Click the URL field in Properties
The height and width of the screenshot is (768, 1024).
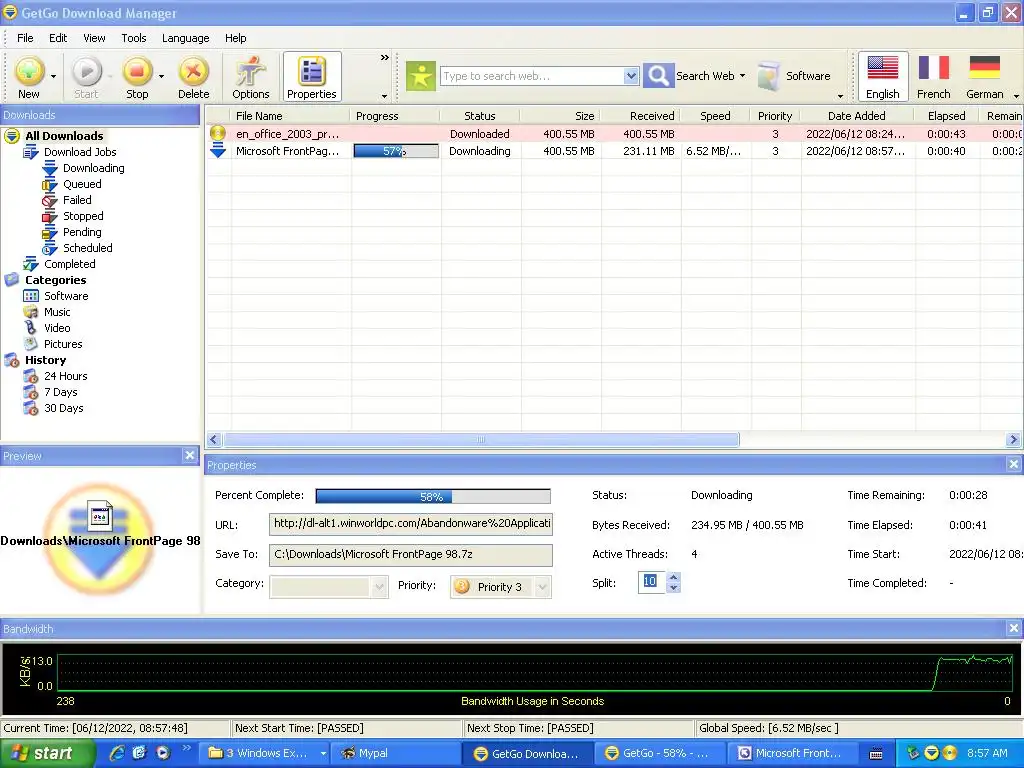pyautogui.click(x=411, y=524)
